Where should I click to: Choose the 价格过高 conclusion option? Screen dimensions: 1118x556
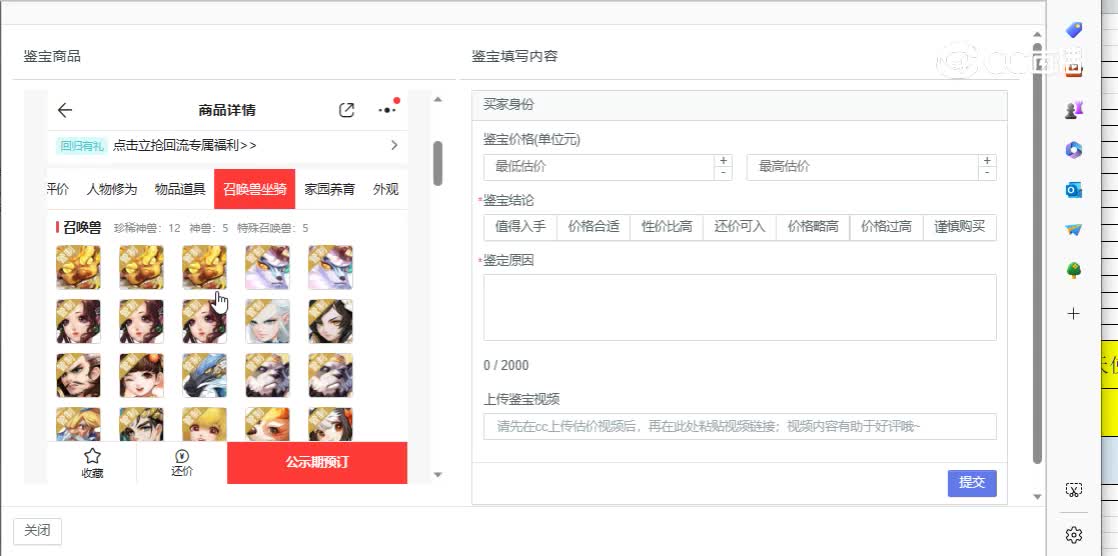click(x=886, y=227)
